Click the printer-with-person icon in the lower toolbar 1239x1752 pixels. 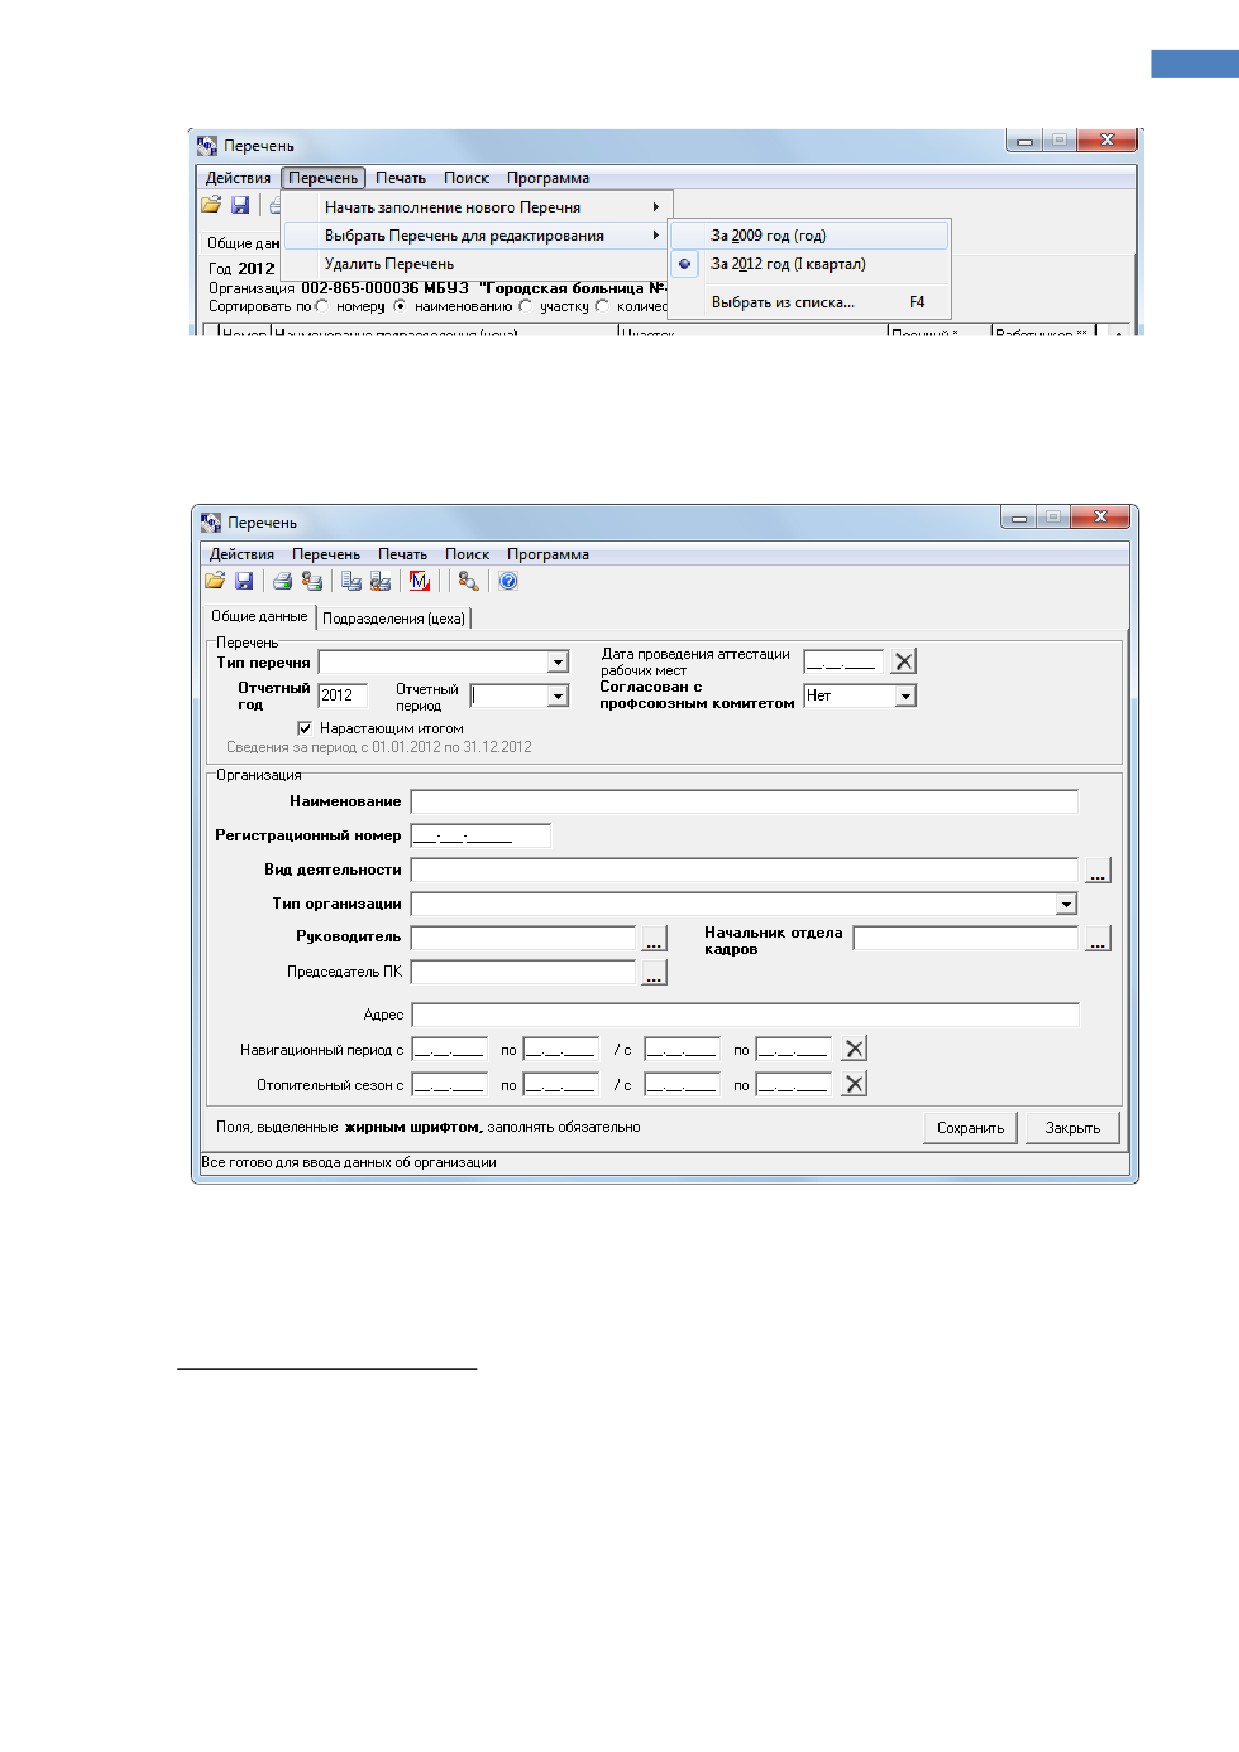point(312,581)
